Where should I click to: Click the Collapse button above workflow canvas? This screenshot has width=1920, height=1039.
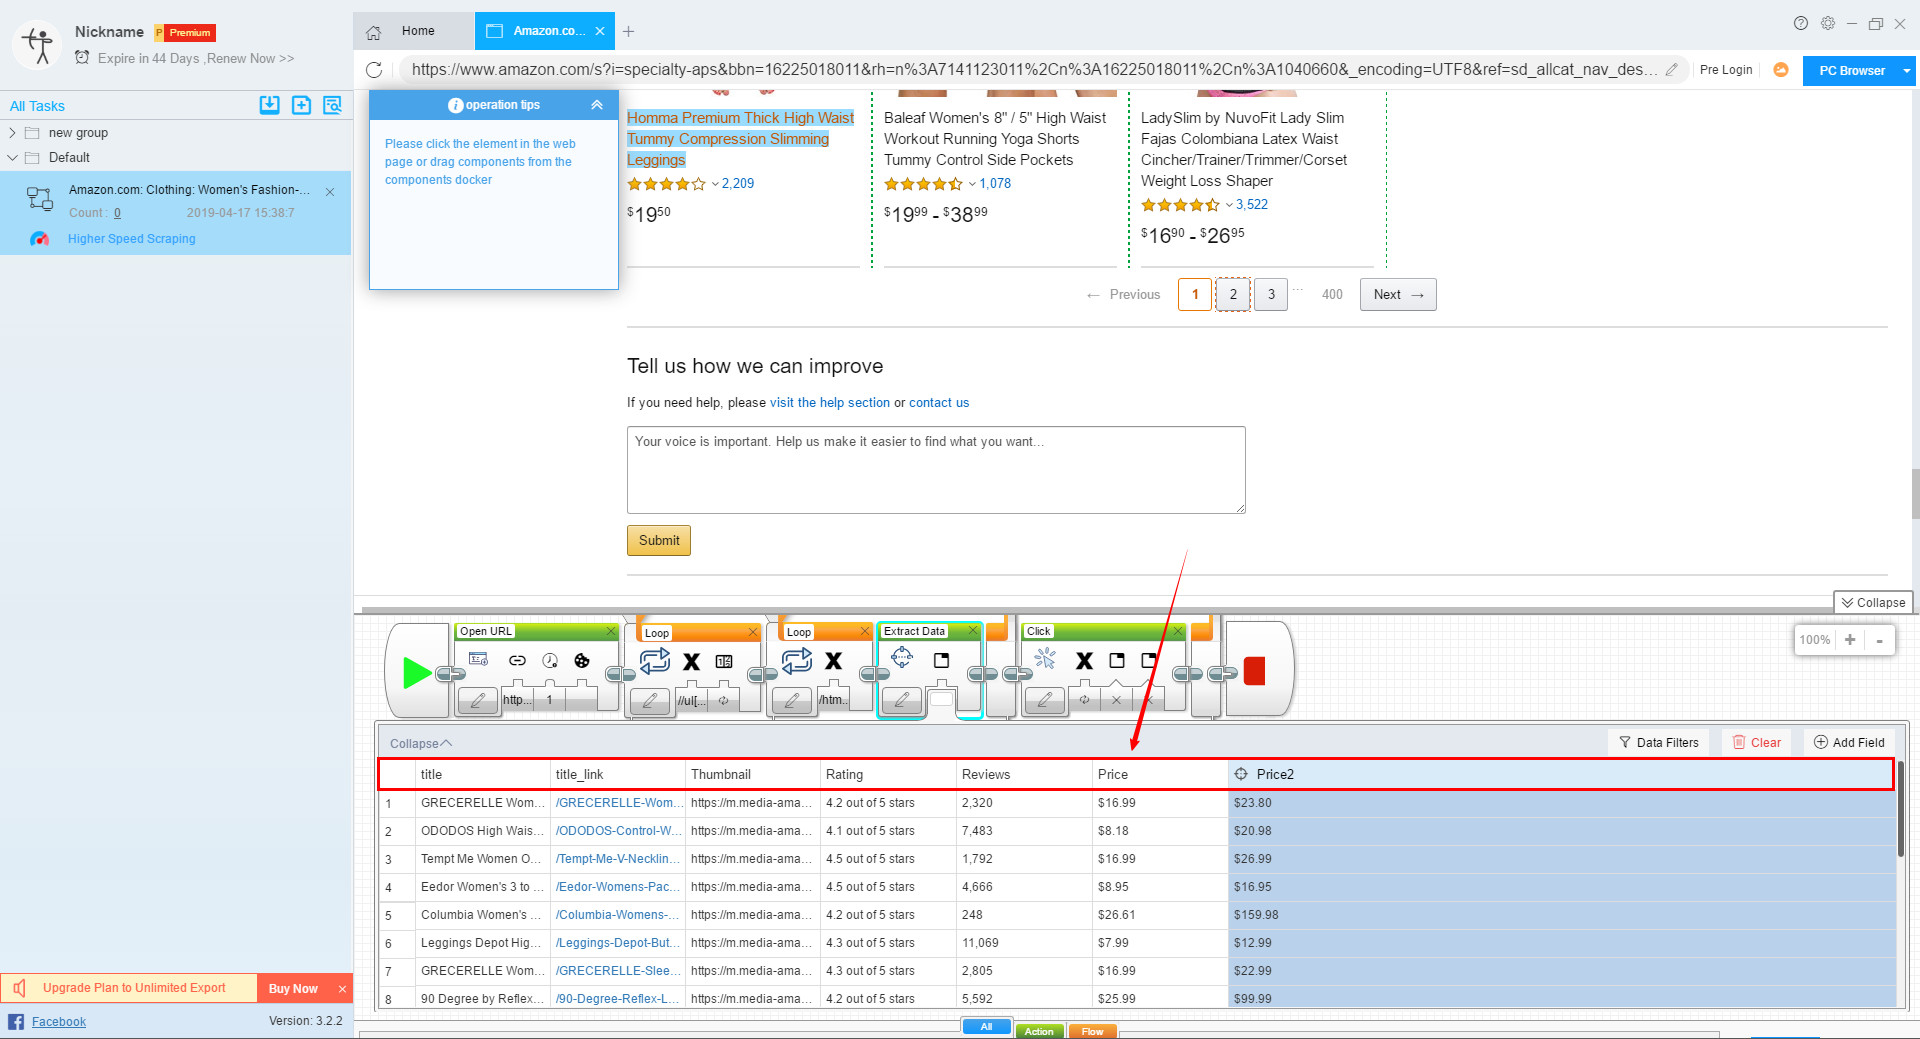click(x=1874, y=602)
